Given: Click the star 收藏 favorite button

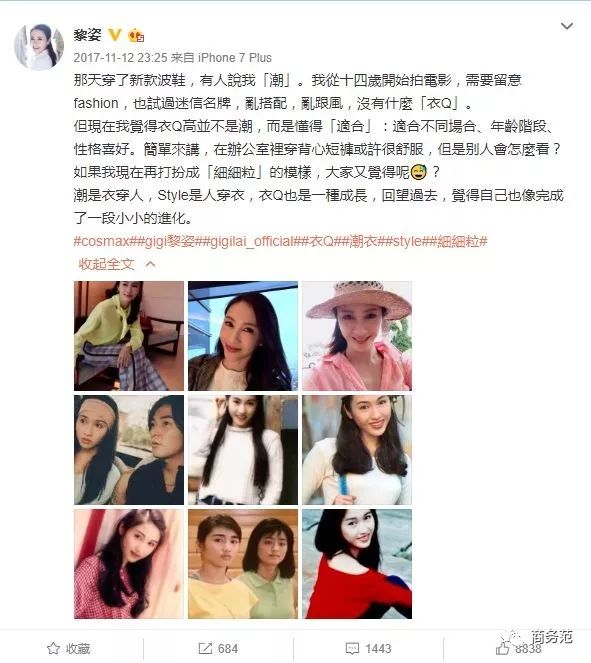Looking at the screenshot, I should [x=68, y=648].
